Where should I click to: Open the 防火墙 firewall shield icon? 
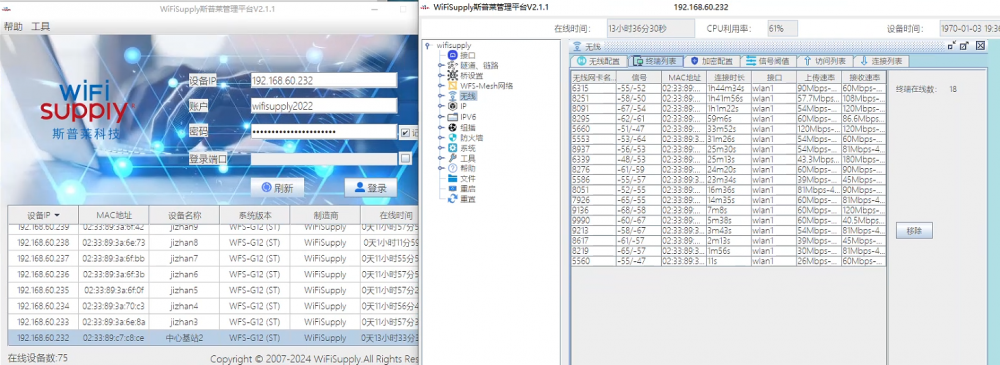point(453,137)
